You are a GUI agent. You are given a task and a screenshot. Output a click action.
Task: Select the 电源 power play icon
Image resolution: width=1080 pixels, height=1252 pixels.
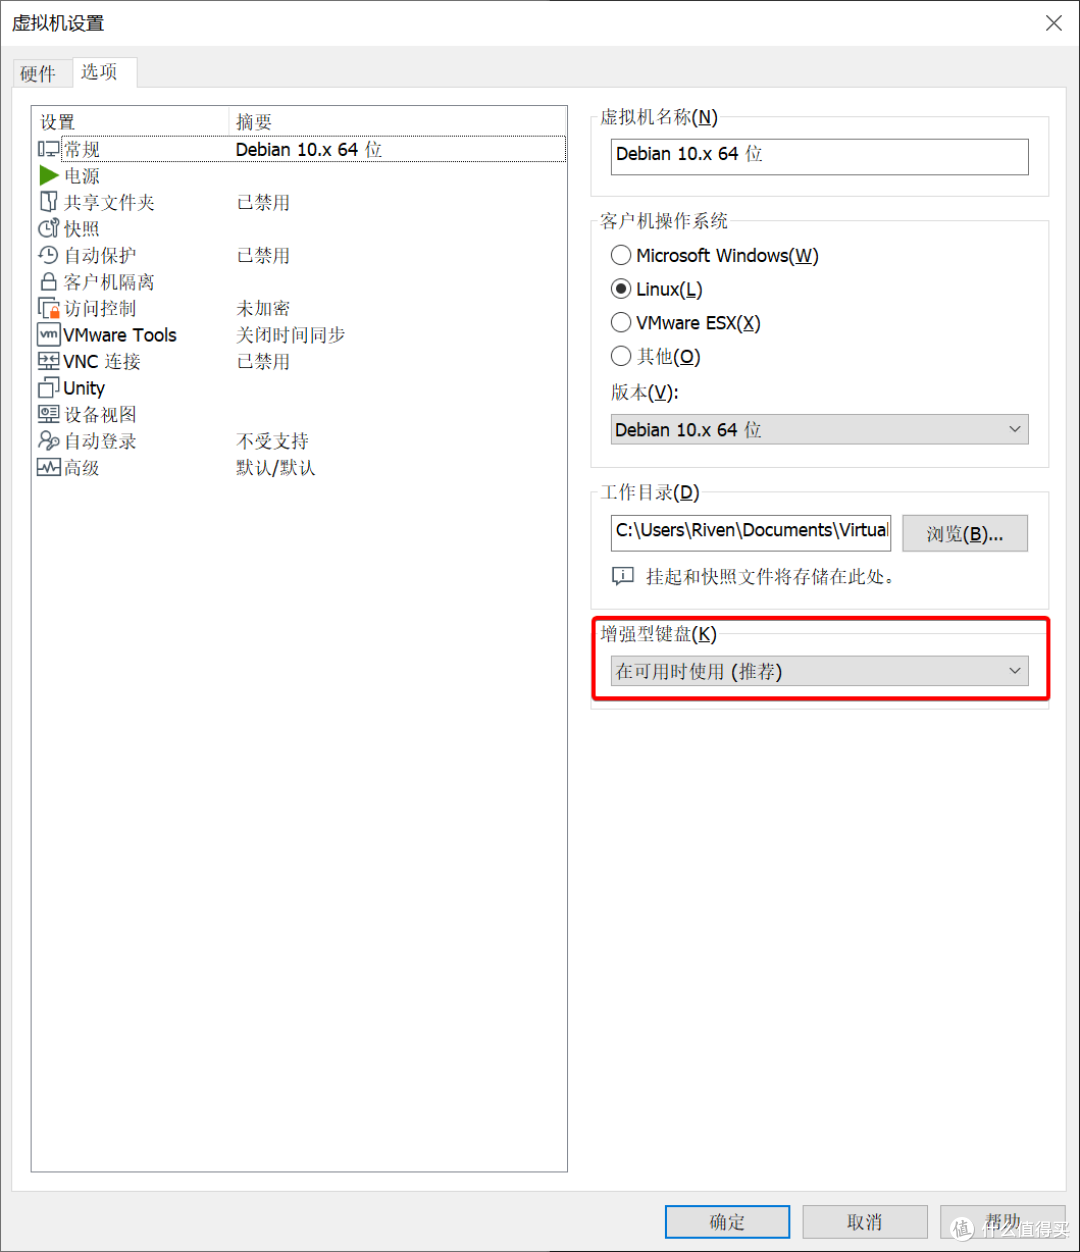click(x=48, y=176)
